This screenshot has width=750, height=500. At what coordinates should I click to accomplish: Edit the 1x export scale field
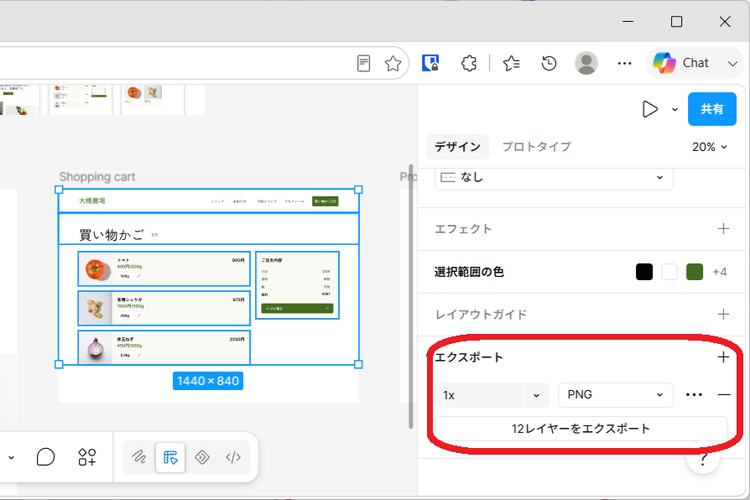(479, 395)
